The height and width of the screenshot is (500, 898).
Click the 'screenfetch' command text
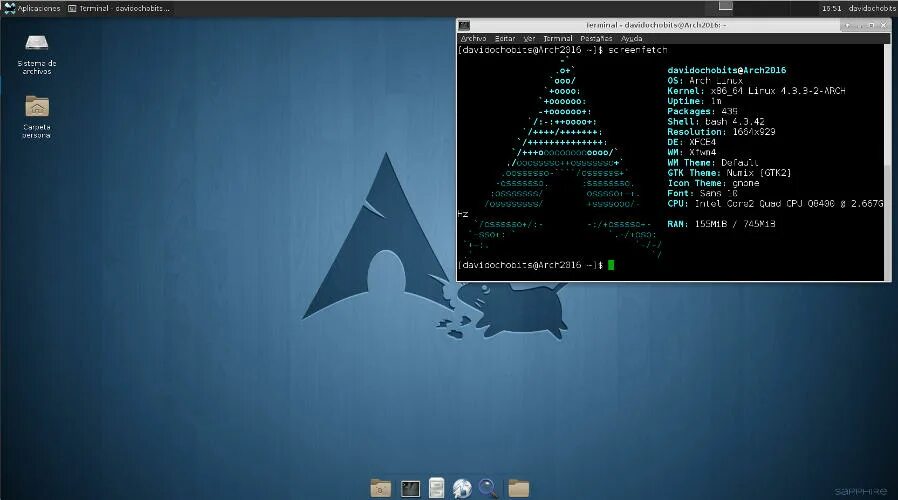[637, 50]
